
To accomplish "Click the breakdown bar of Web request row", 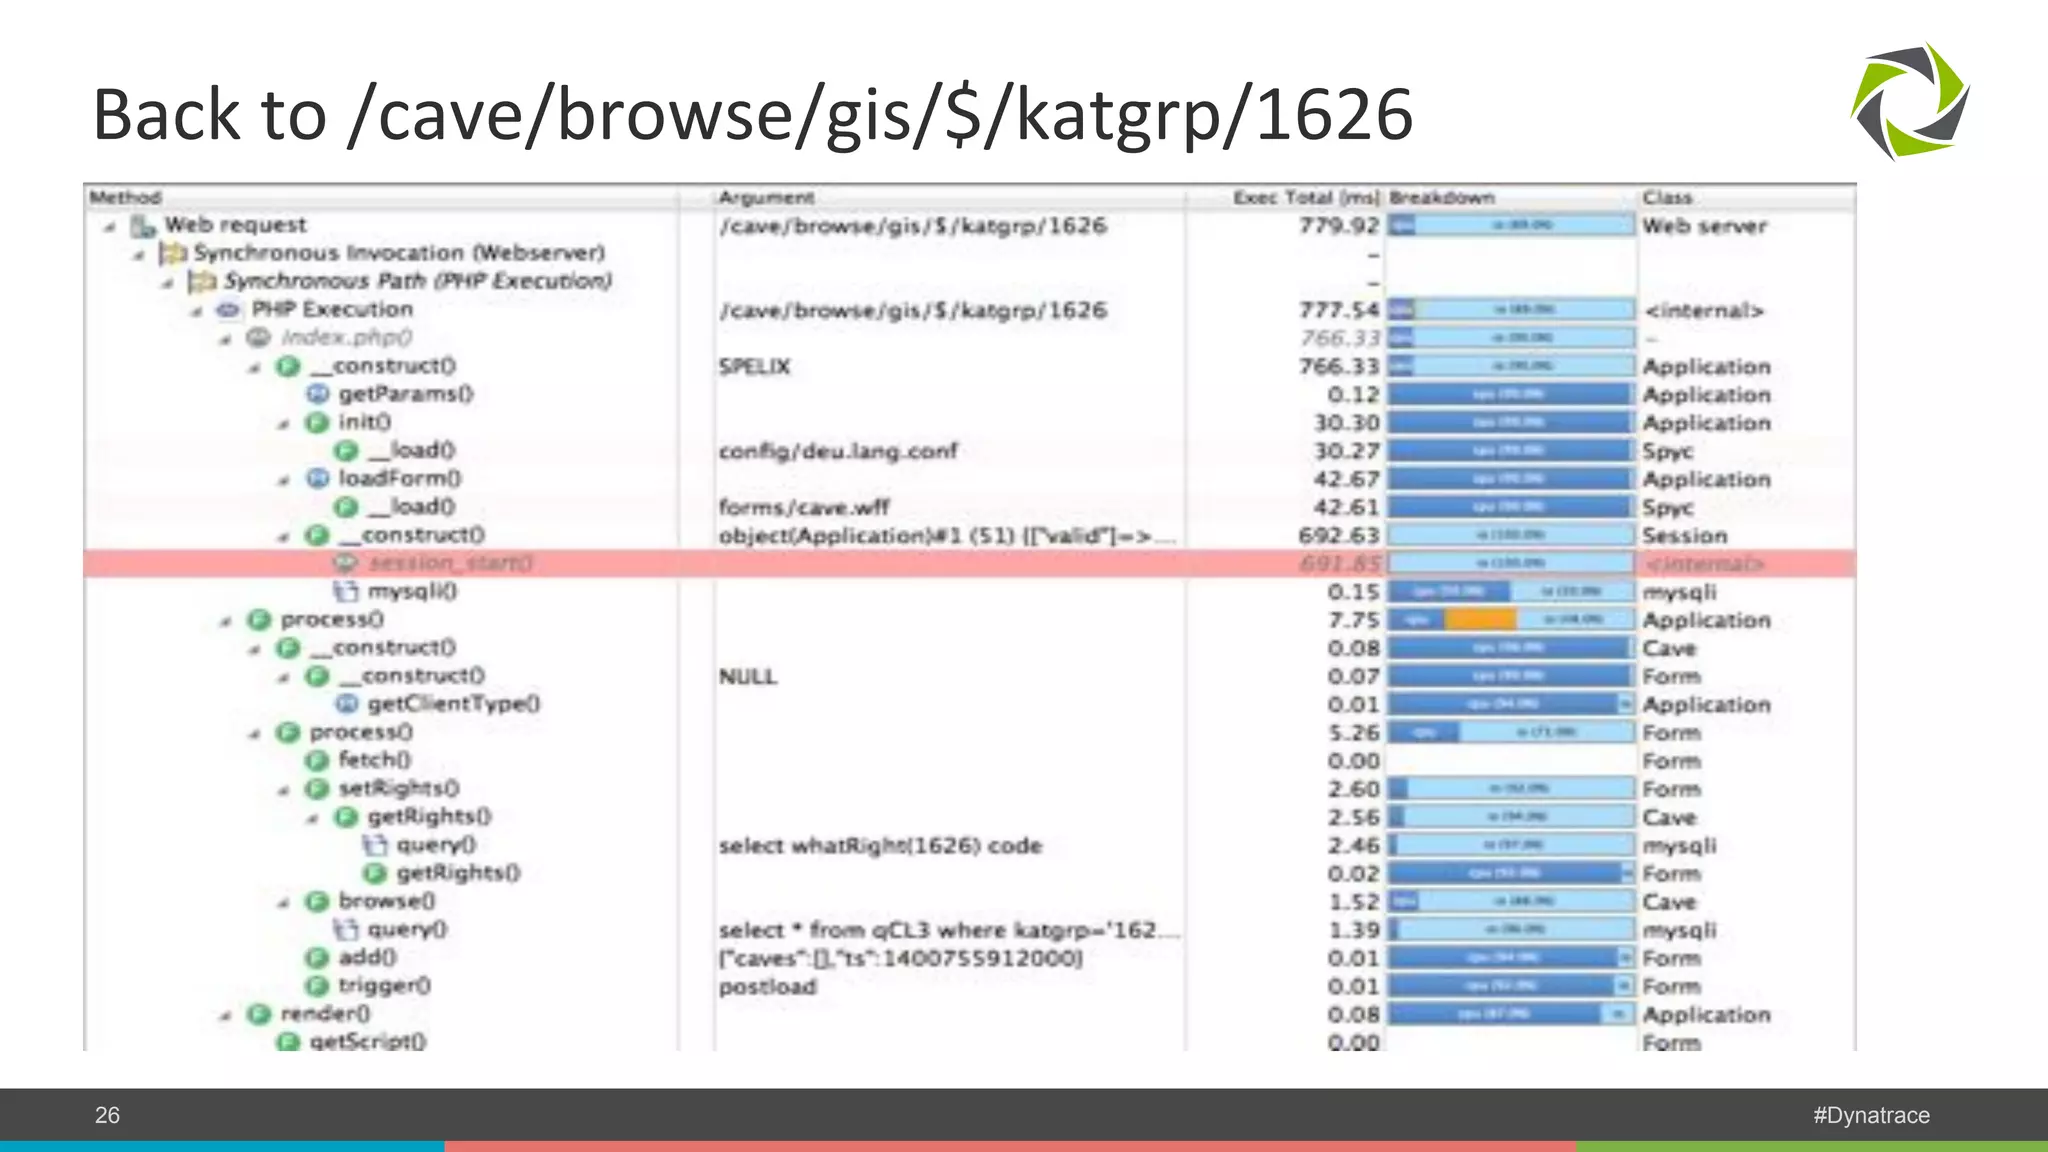I will (x=1511, y=226).
